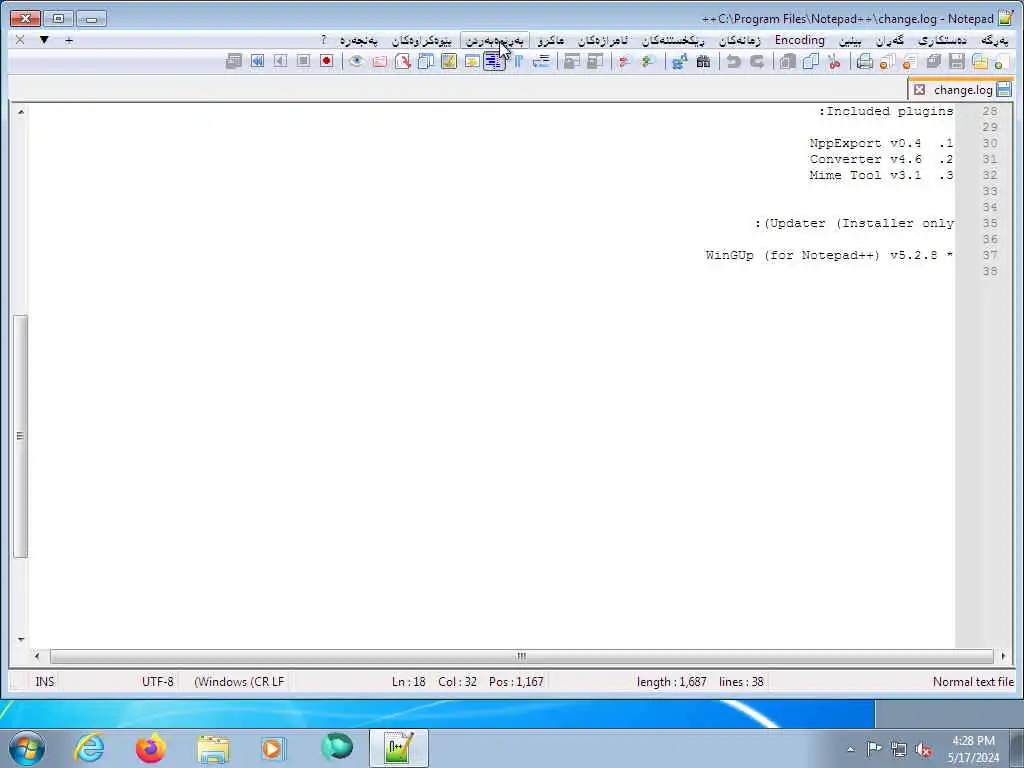
Task: Open the Replace dialog from the toolbar
Action: pos(679,62)
